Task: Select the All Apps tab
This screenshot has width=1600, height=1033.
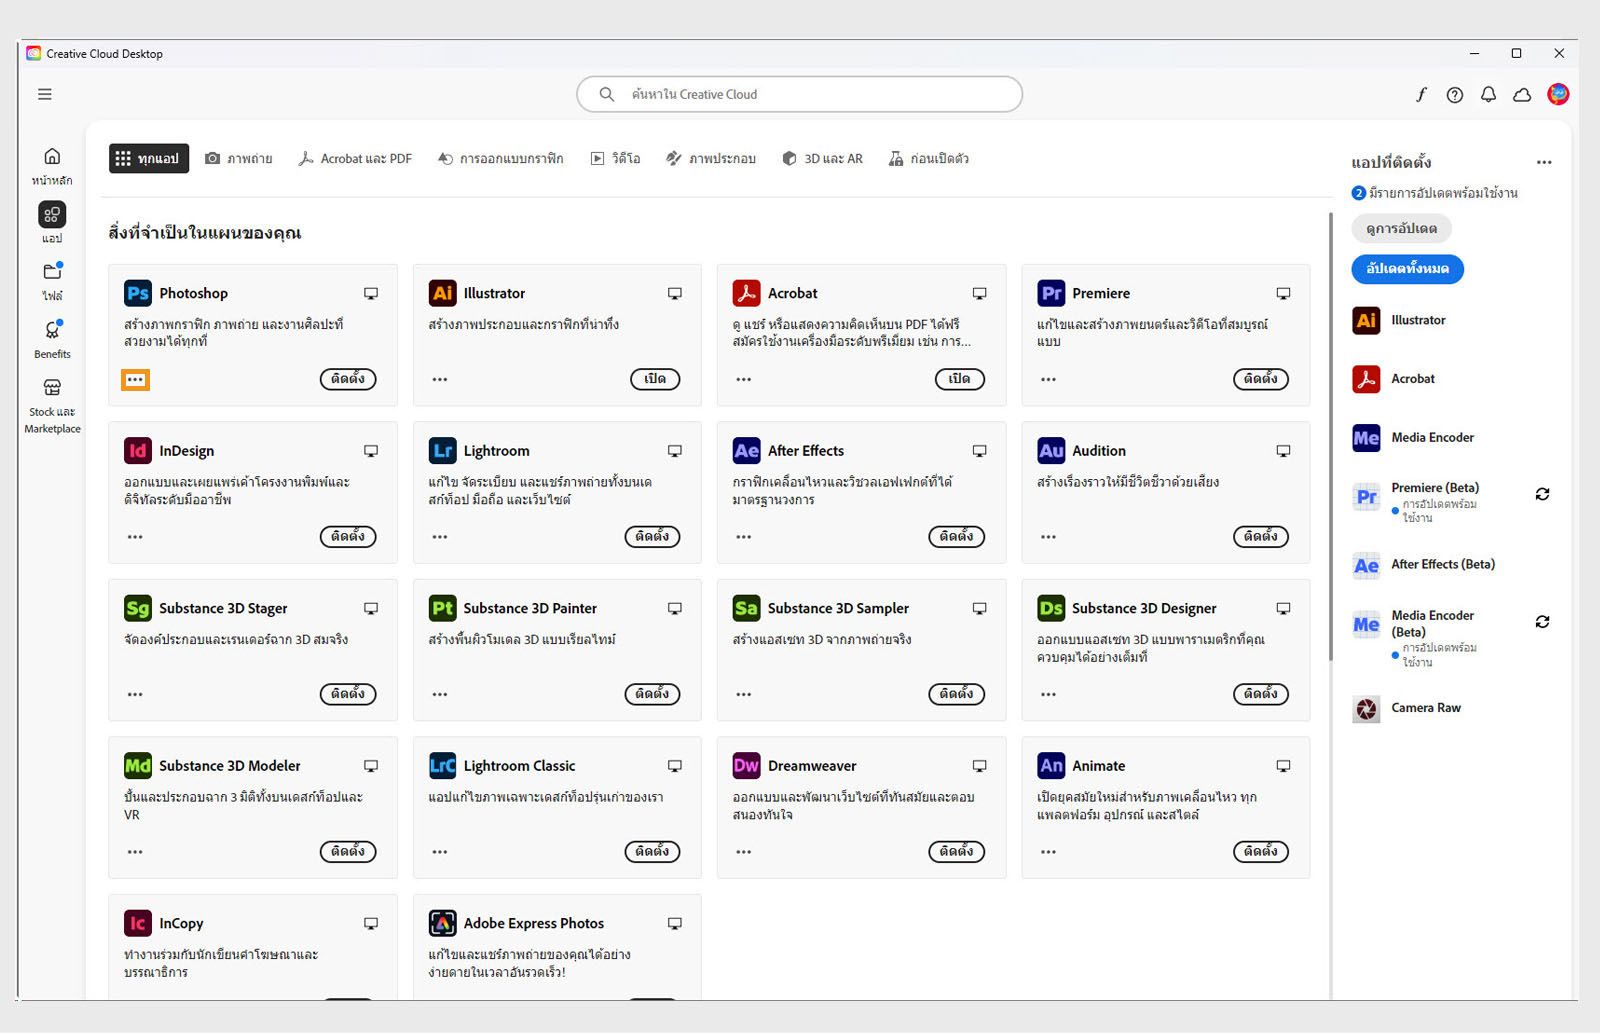Action: point(149,158)
